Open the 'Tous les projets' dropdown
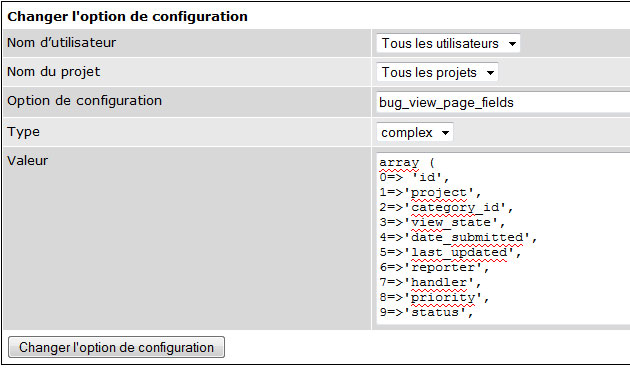The height and width of the screenshot is (372, 630). click(x=437, y=72)
